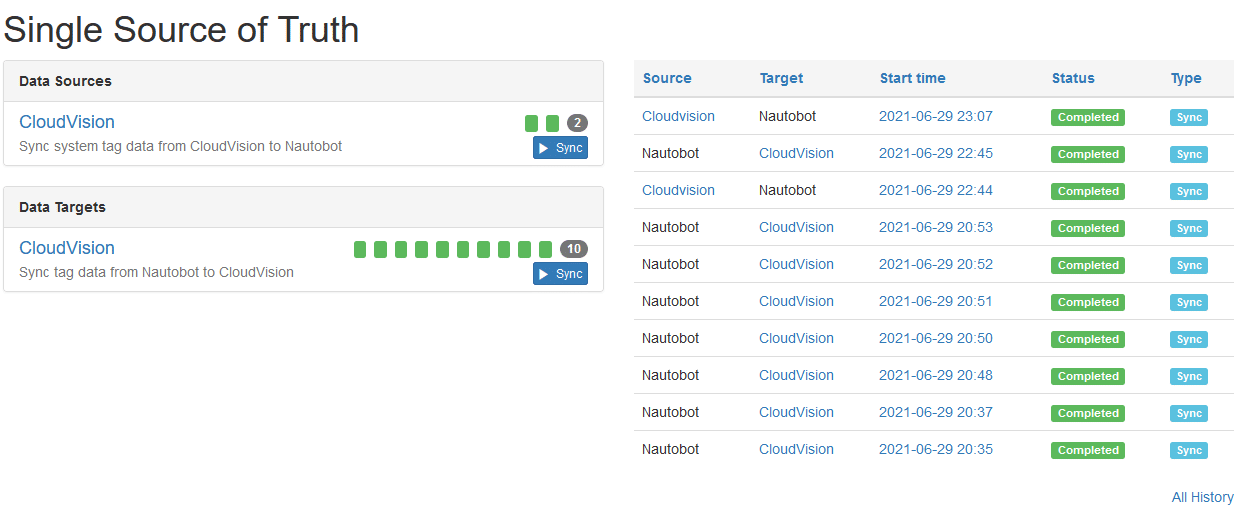Open All History link
Screen dimensions: 1247x528
(x=1203, y=497)
